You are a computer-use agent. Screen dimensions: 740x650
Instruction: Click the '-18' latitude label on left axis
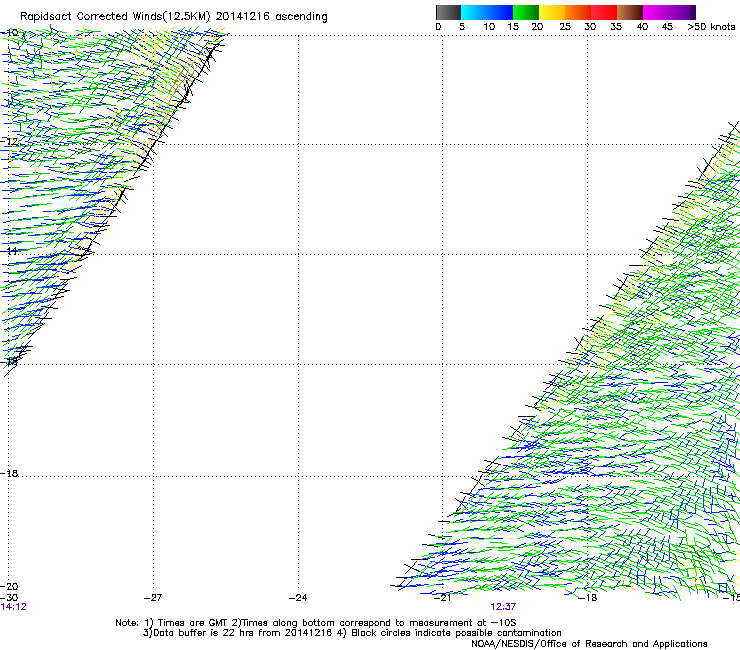tap(9, 473)
